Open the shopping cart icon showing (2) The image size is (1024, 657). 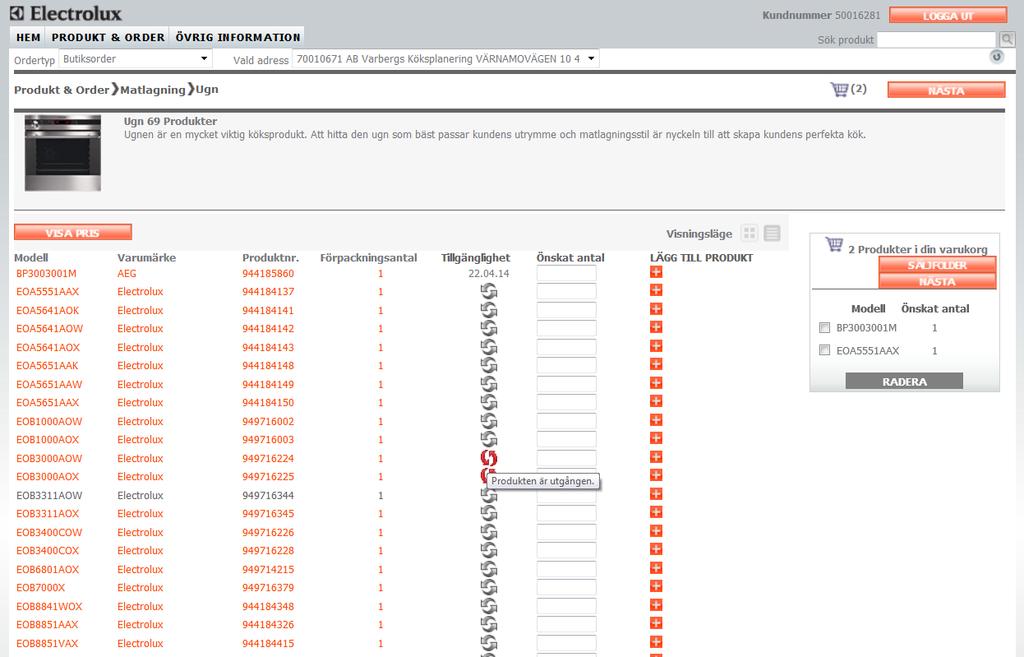tap(839, 89)
